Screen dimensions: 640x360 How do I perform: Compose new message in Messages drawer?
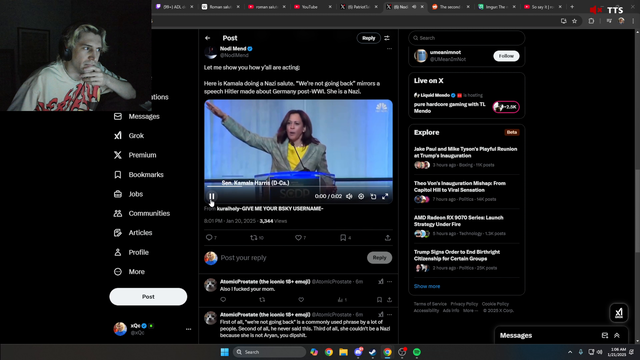(605, 336)
